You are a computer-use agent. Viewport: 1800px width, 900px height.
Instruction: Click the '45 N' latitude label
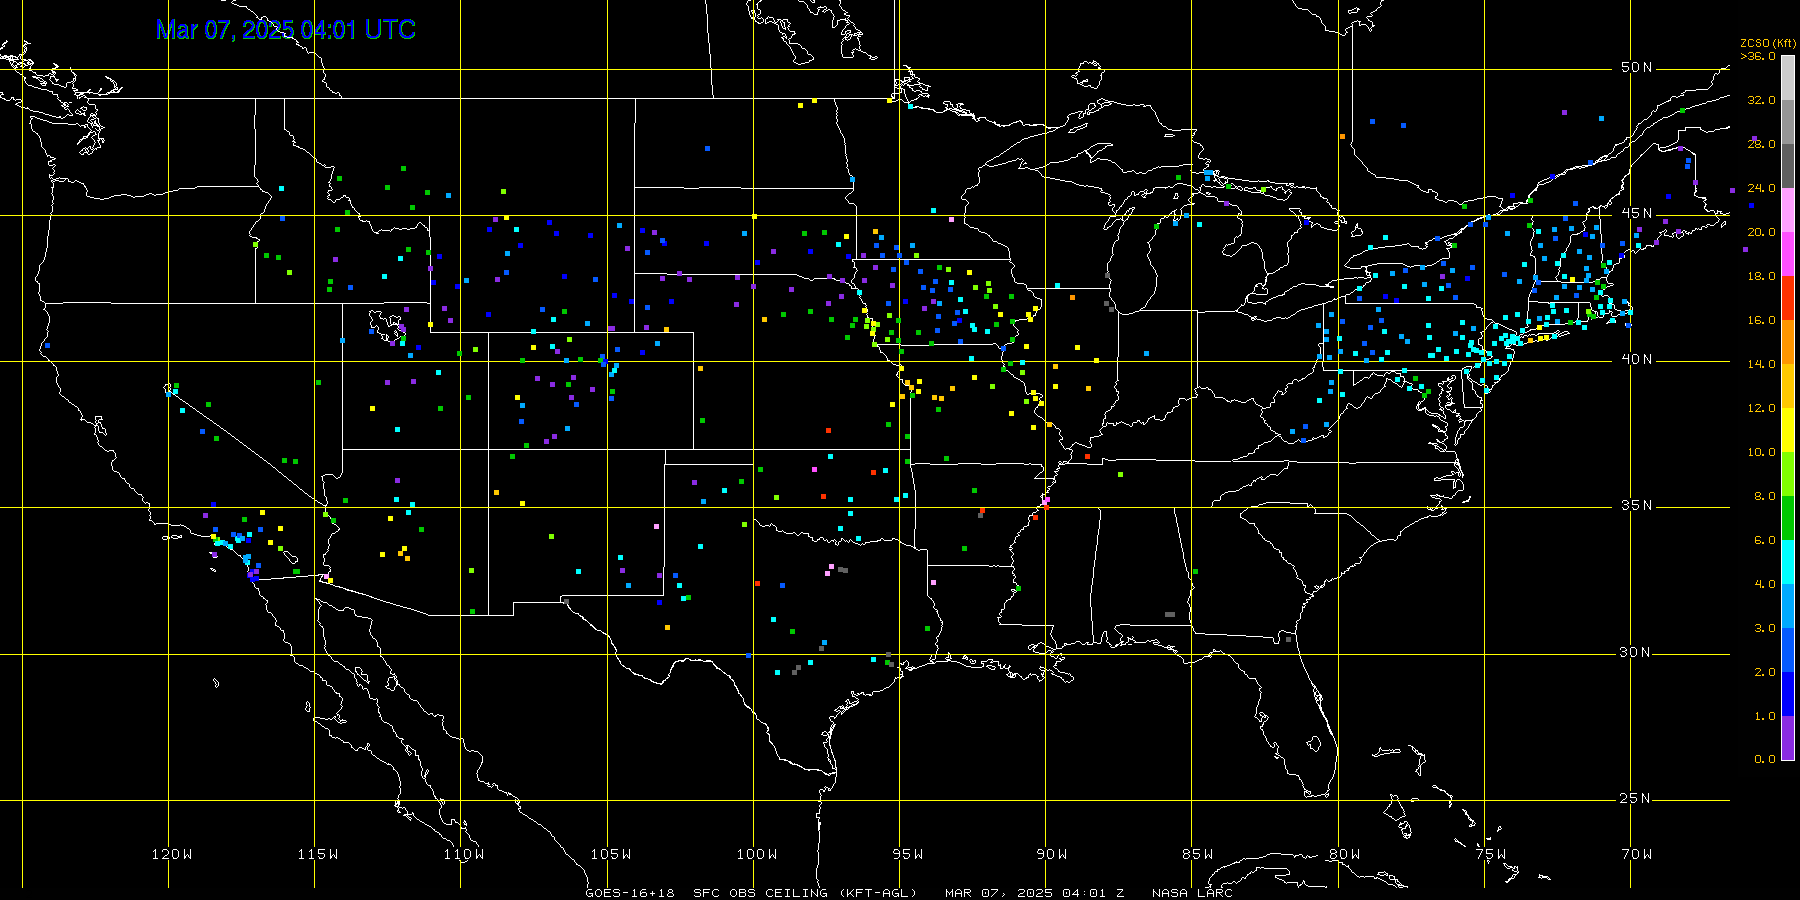tap(1637, 213)
